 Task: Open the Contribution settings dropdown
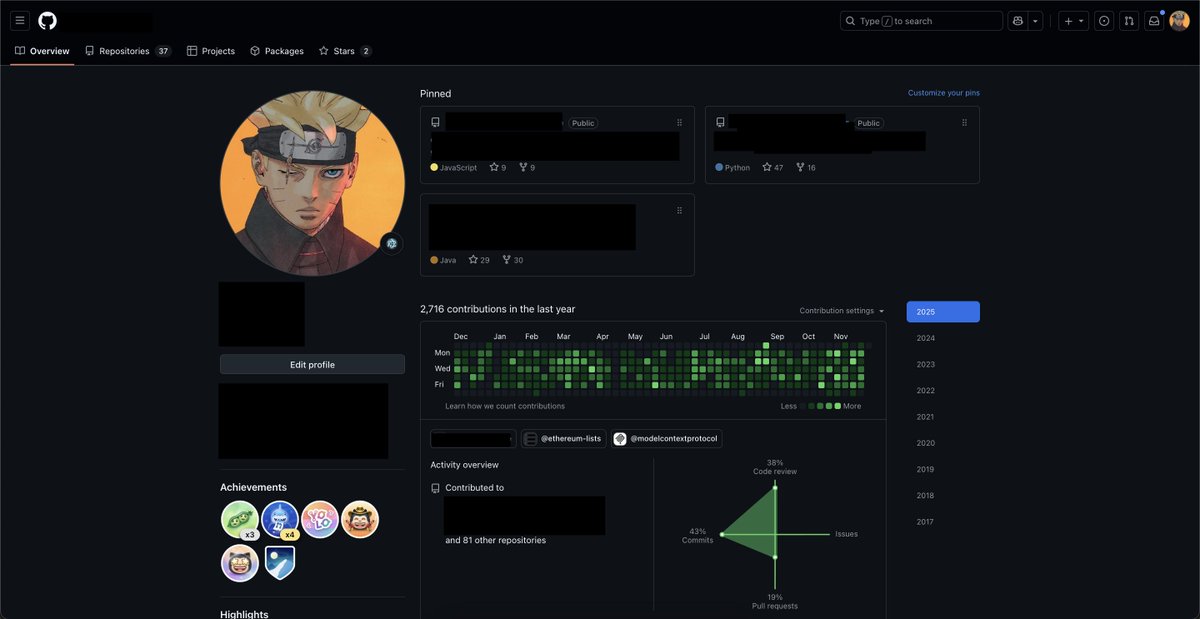[x=842, y=311]
